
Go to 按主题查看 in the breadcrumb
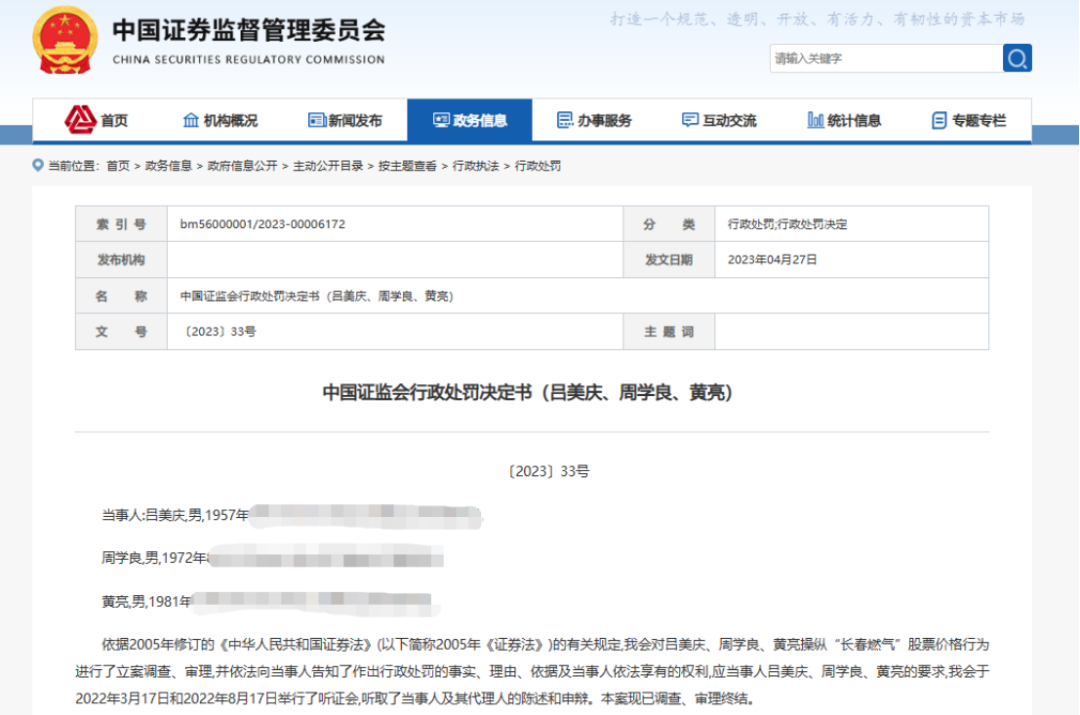(407, 166)
